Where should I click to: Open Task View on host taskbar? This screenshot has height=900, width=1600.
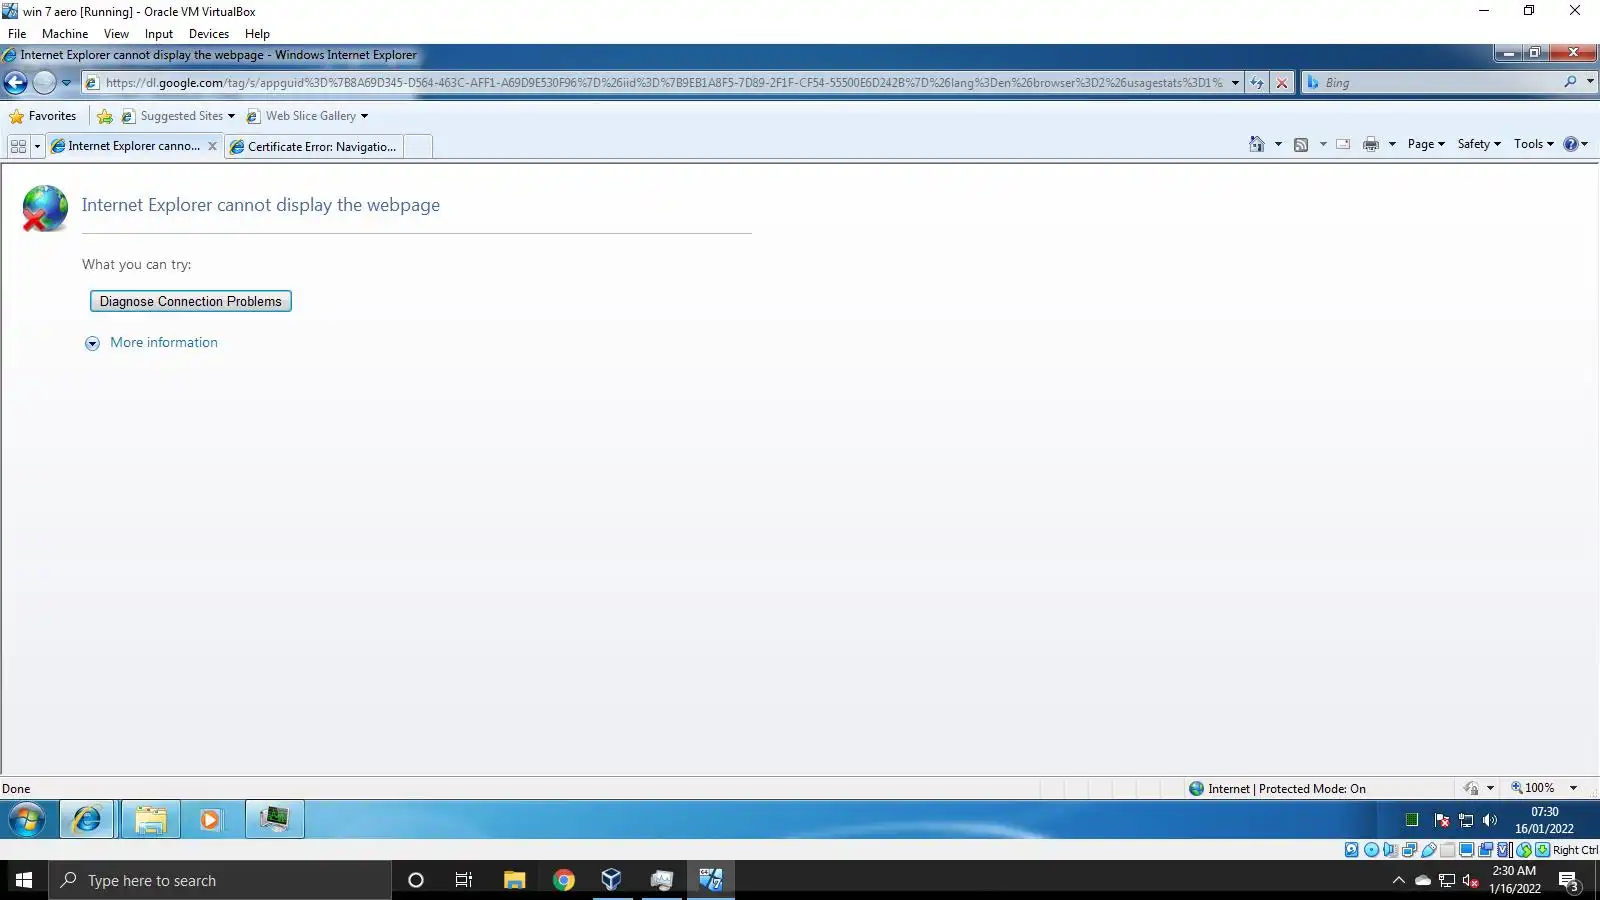(x=464, y=880)
